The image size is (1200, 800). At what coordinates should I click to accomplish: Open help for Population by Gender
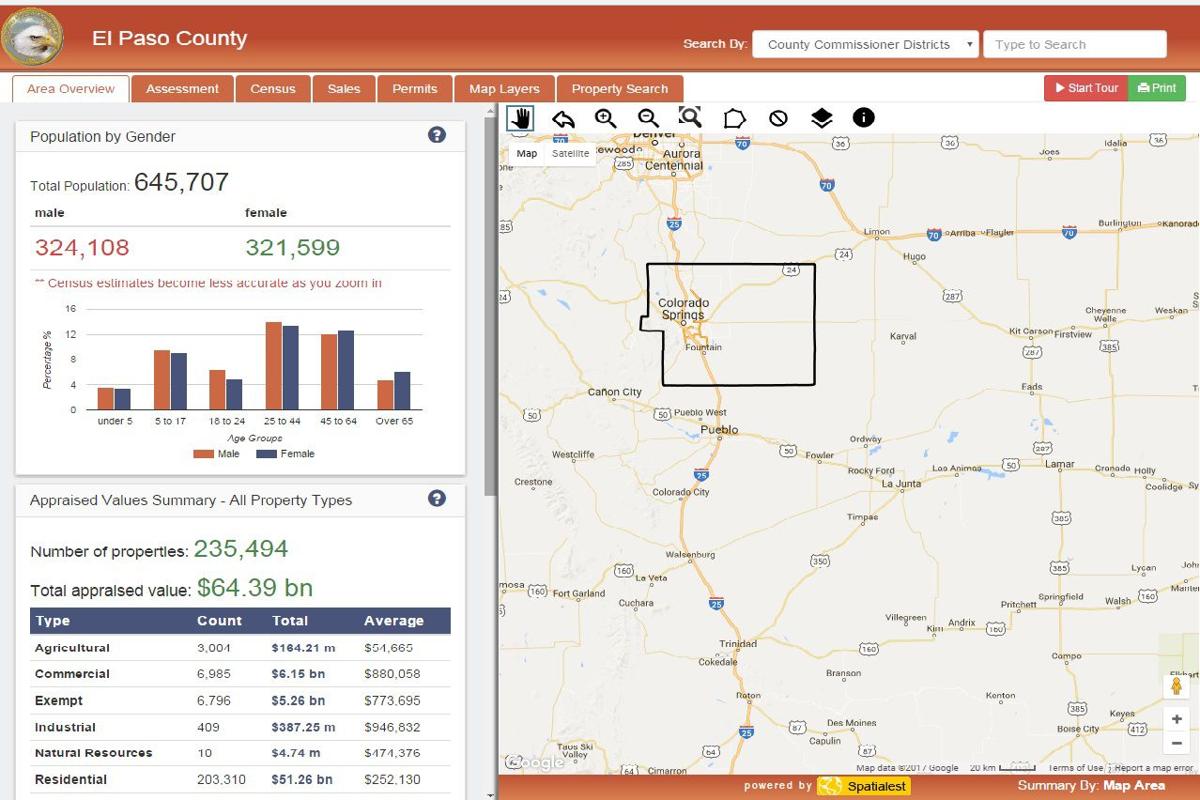point(437,135)
